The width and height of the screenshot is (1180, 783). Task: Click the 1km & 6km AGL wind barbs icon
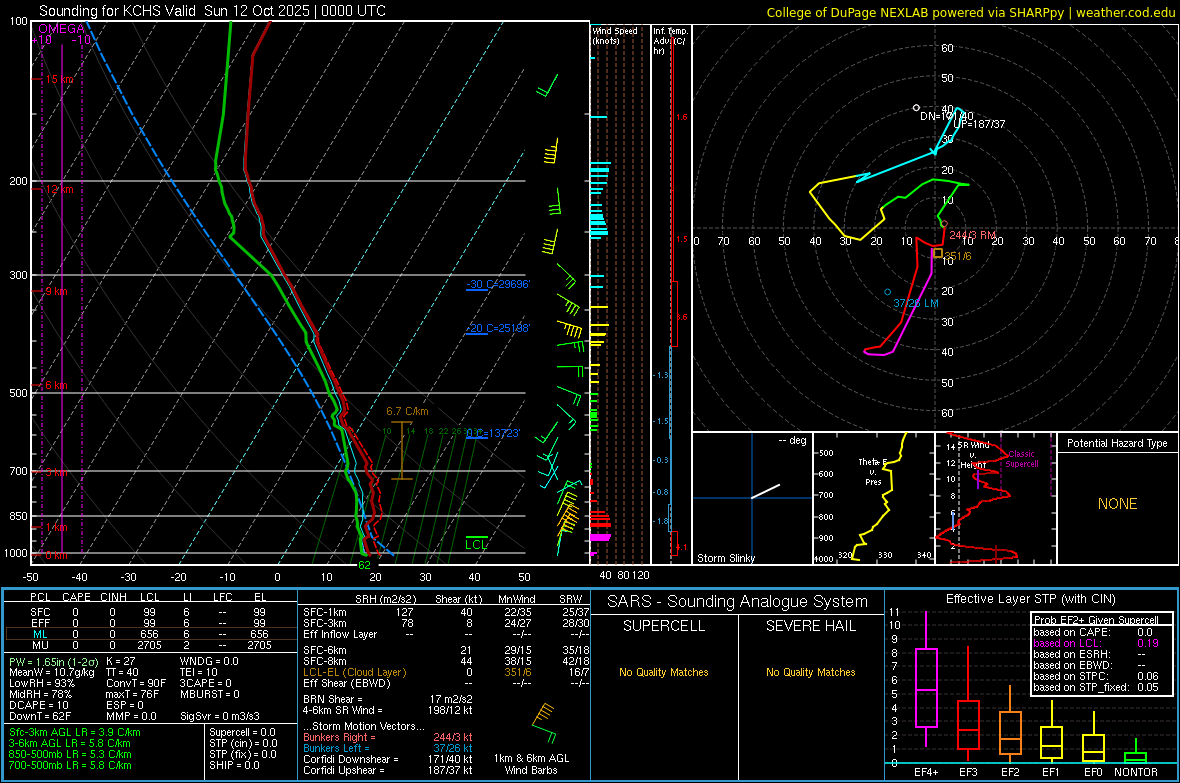(543, 724)
